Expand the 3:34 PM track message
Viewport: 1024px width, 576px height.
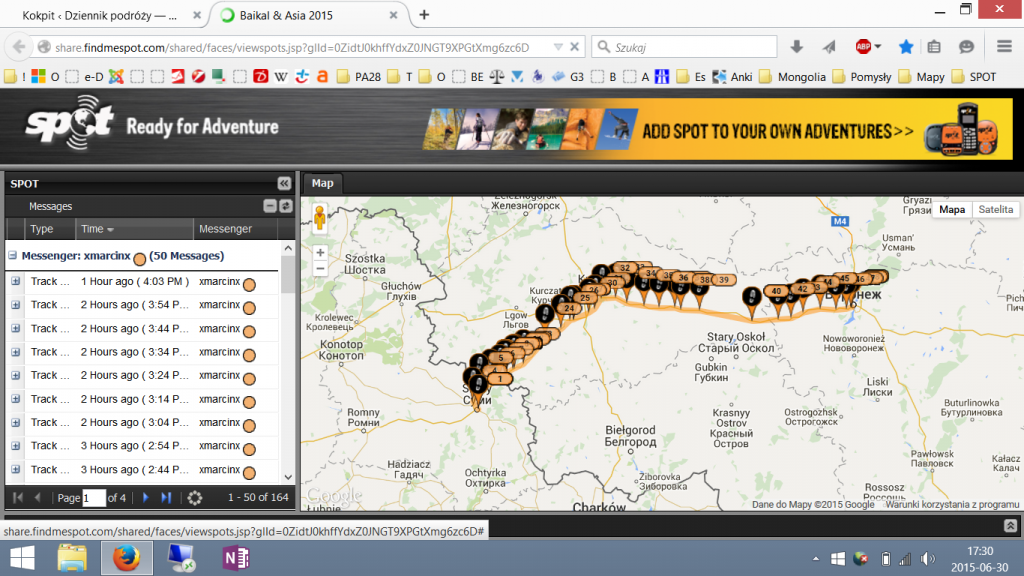coord(16,352)
